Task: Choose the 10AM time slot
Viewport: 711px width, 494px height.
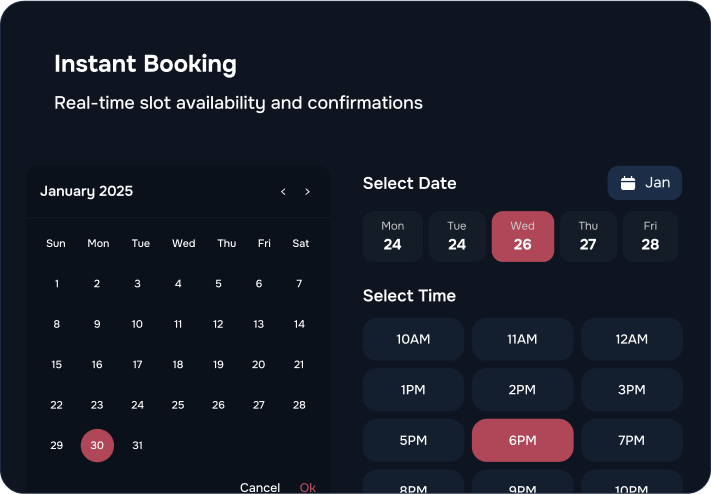Action: (413, 339)
